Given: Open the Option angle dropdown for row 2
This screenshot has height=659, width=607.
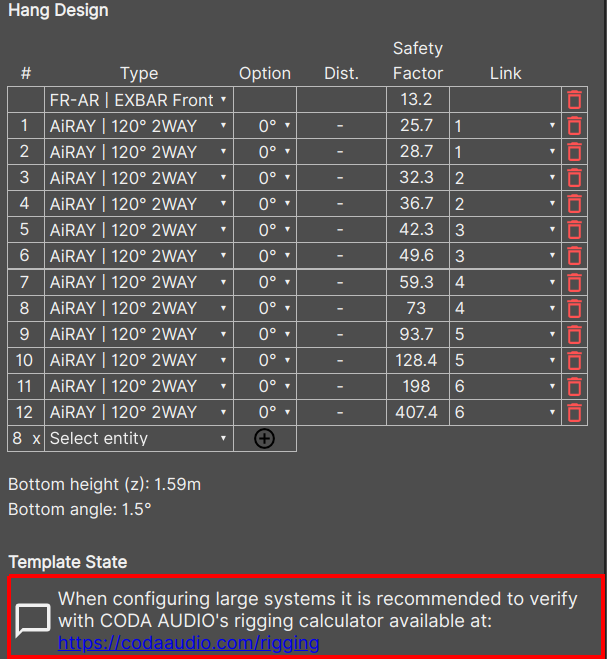Looking at the screenshot, I should coord(265,152).
